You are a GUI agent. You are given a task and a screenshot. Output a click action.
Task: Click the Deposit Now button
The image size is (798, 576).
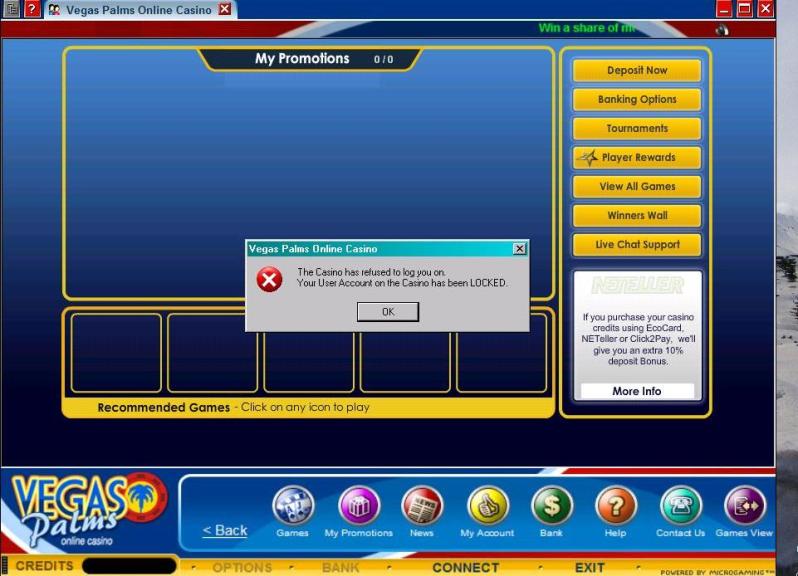point(637,70)
